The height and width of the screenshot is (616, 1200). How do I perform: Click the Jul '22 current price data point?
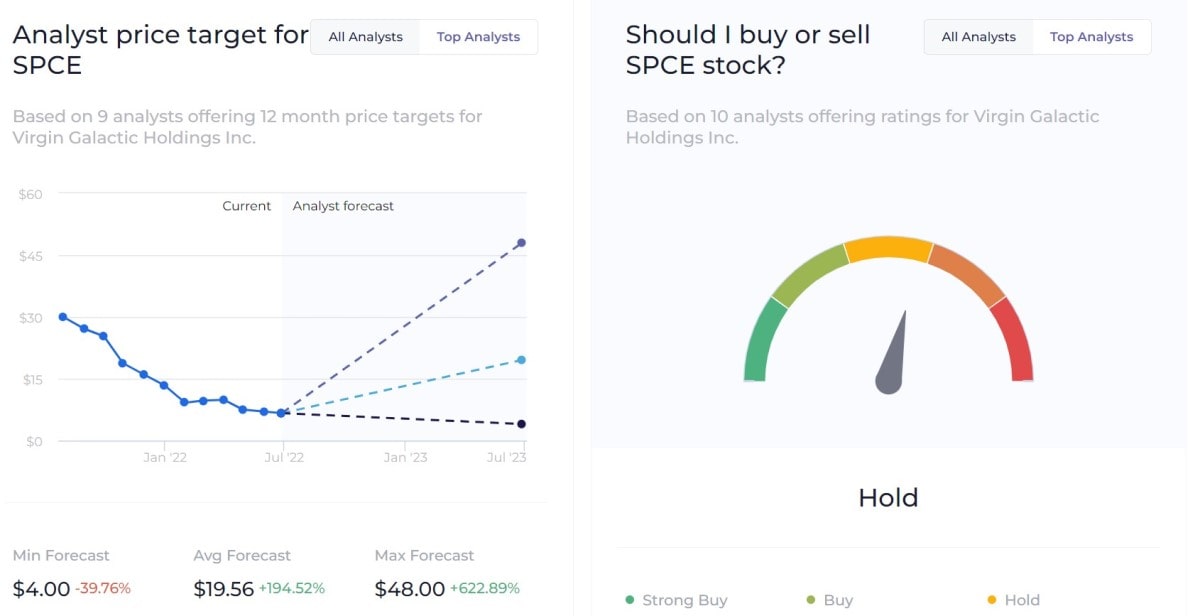(282, 413)
